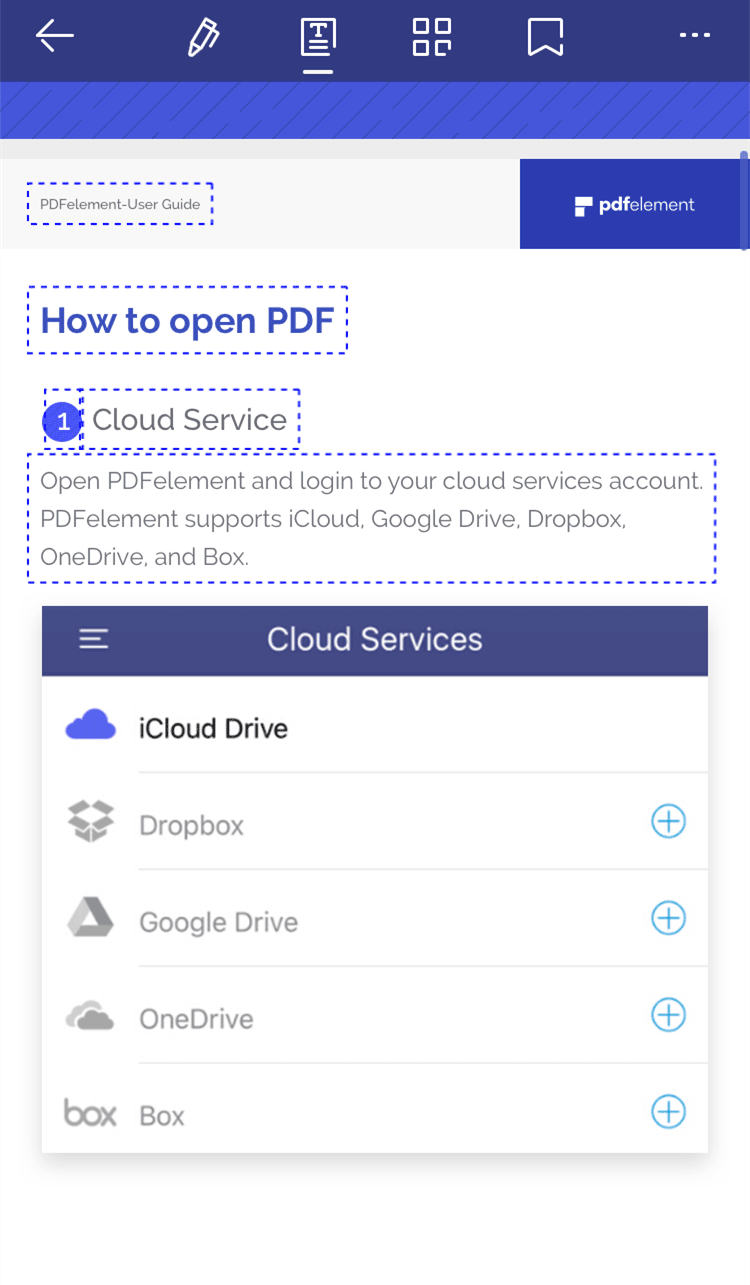Click the Box label

162,1116
